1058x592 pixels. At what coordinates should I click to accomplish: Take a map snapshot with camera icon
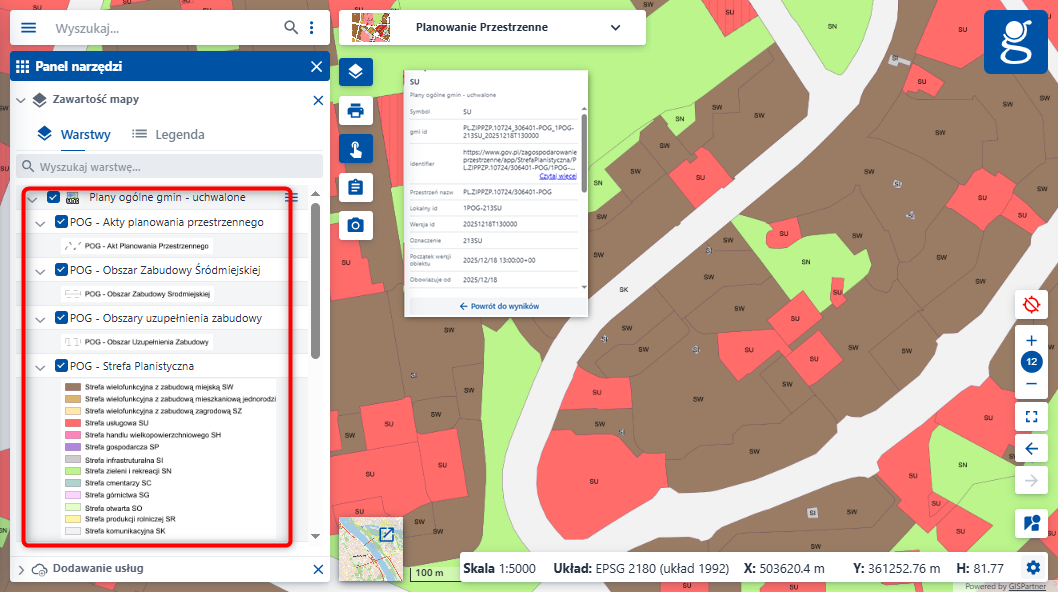(x=355, y=225)
